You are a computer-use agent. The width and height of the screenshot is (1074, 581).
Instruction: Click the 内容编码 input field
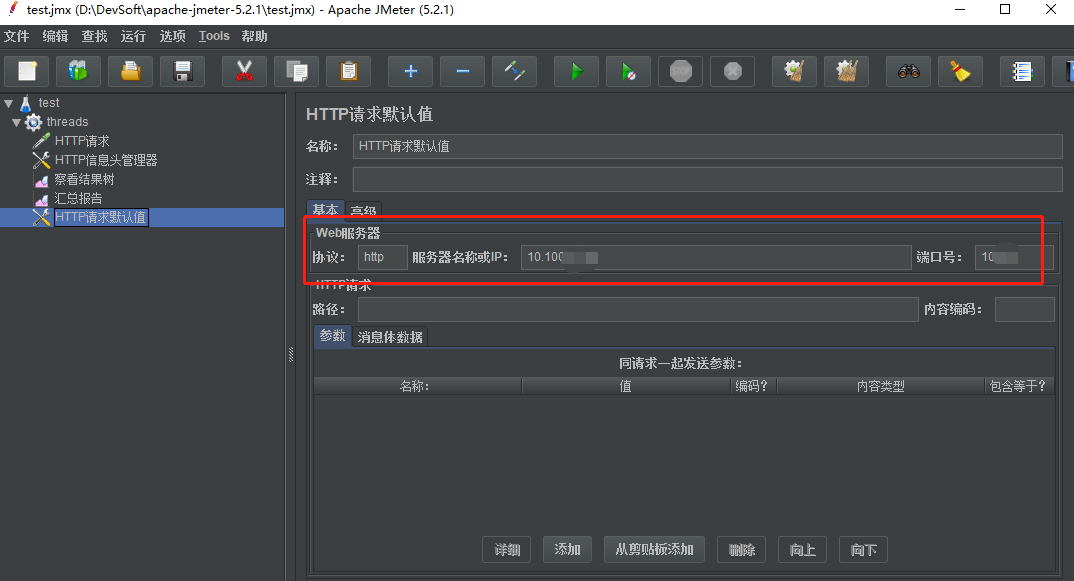tap(1024, 309)
